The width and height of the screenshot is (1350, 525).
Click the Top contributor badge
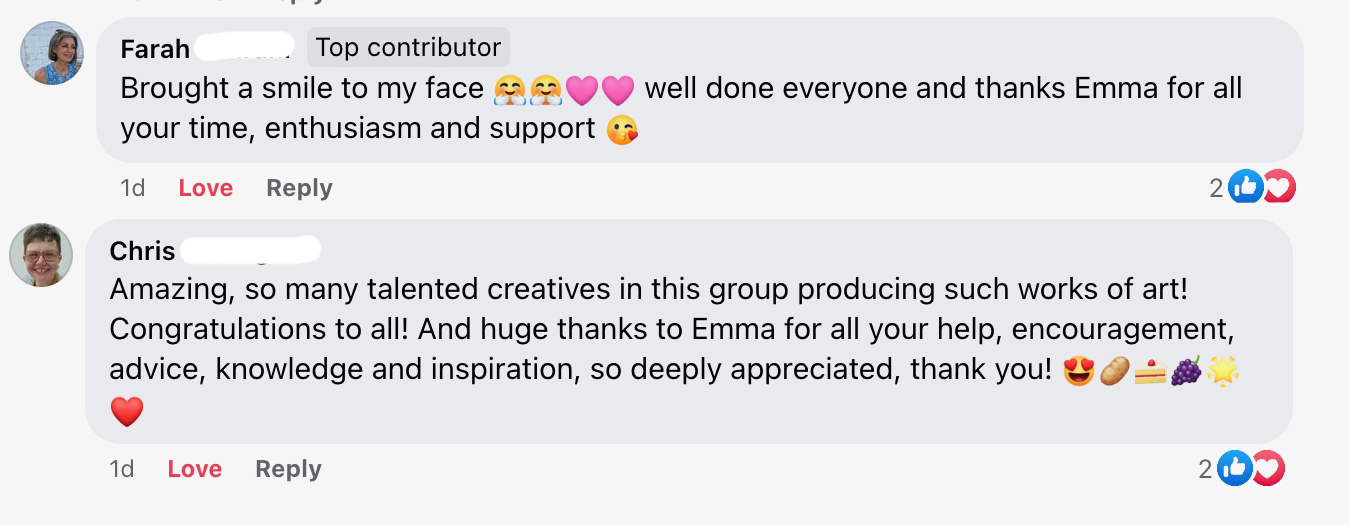408,47
